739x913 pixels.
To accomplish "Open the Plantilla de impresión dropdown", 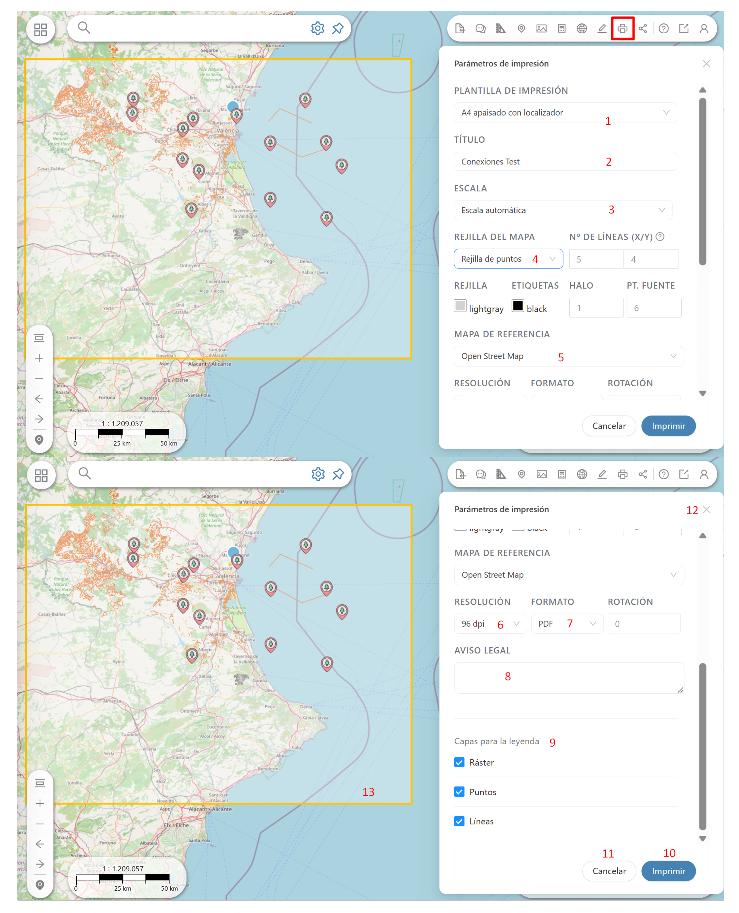I will (565, 112).
